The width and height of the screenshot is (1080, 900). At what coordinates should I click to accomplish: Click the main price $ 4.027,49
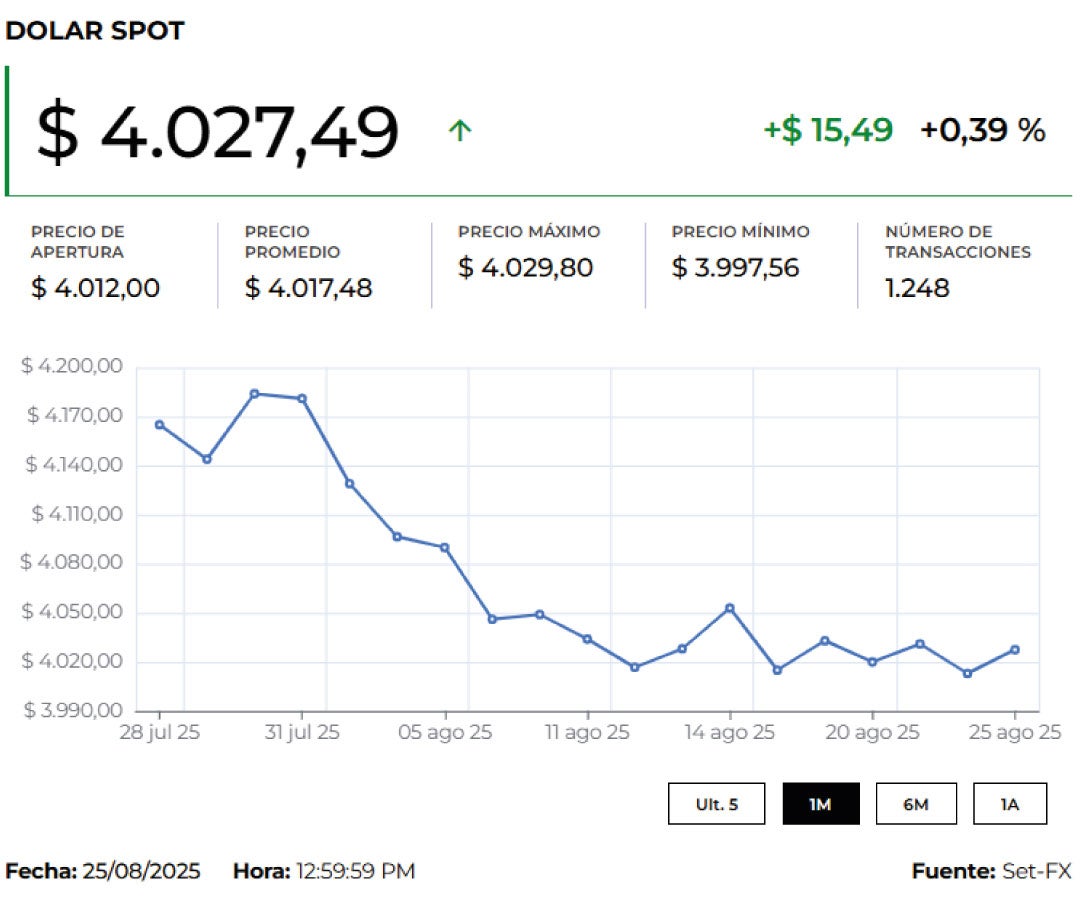point(217,132)
